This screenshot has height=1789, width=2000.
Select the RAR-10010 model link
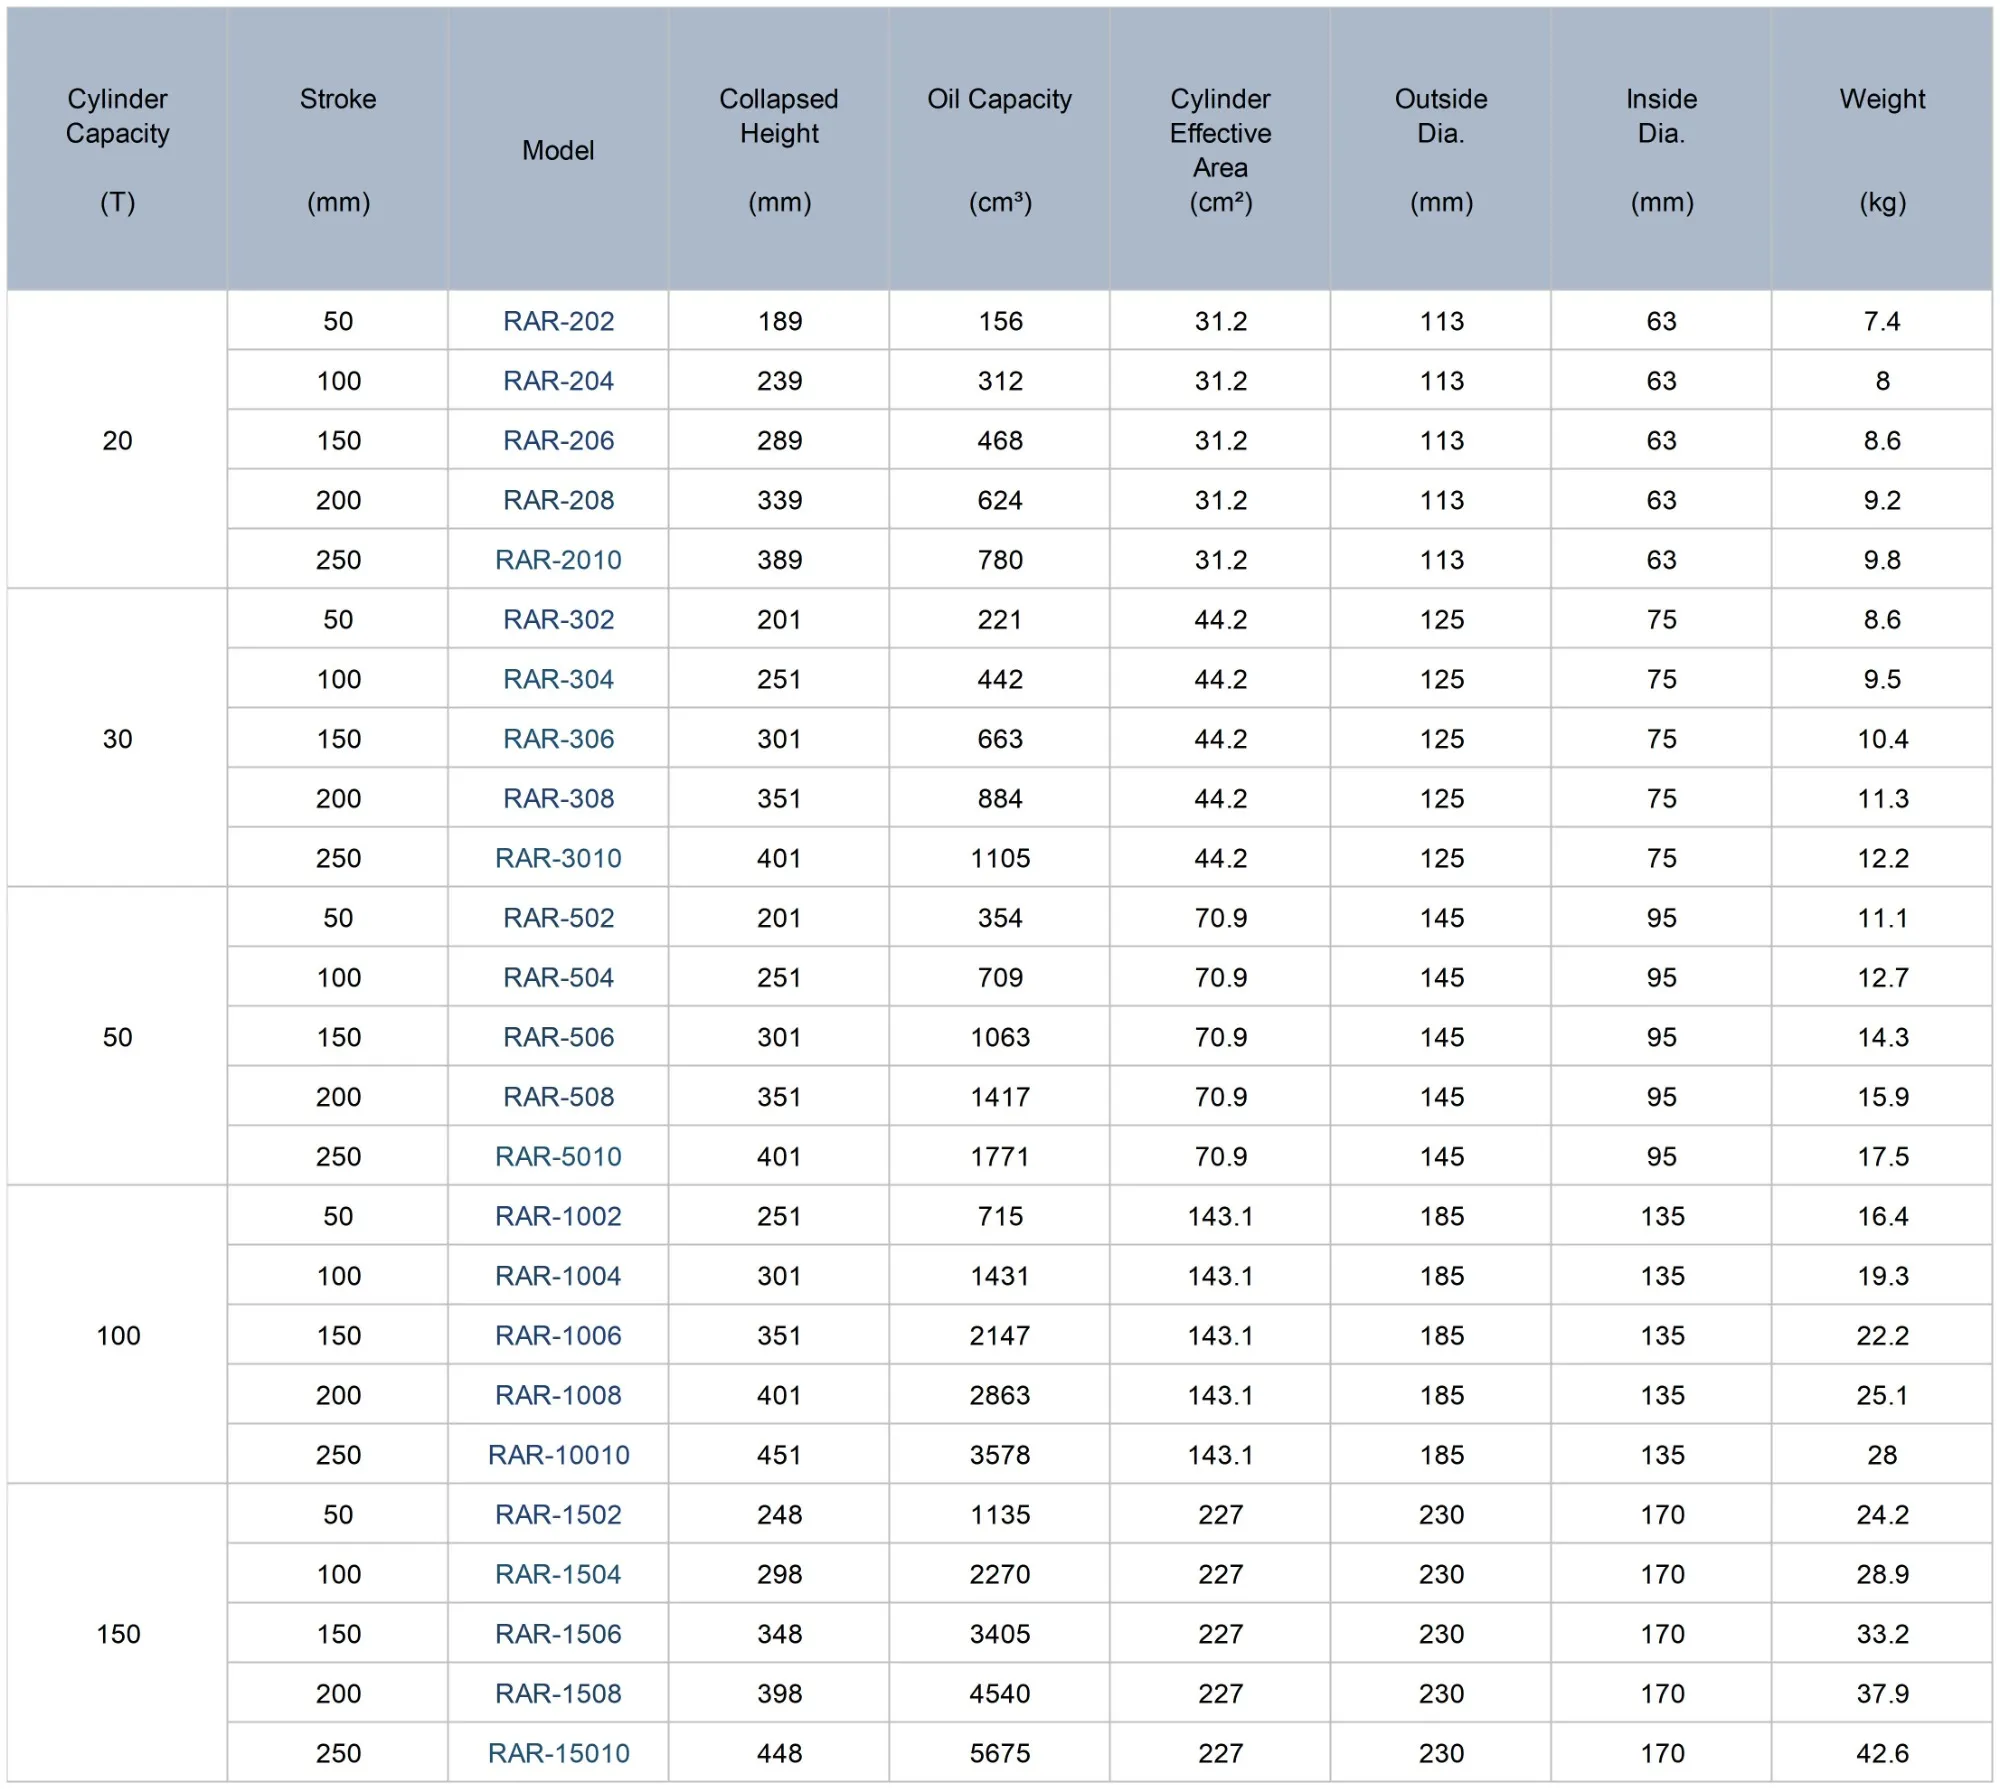click(558, 1455)
